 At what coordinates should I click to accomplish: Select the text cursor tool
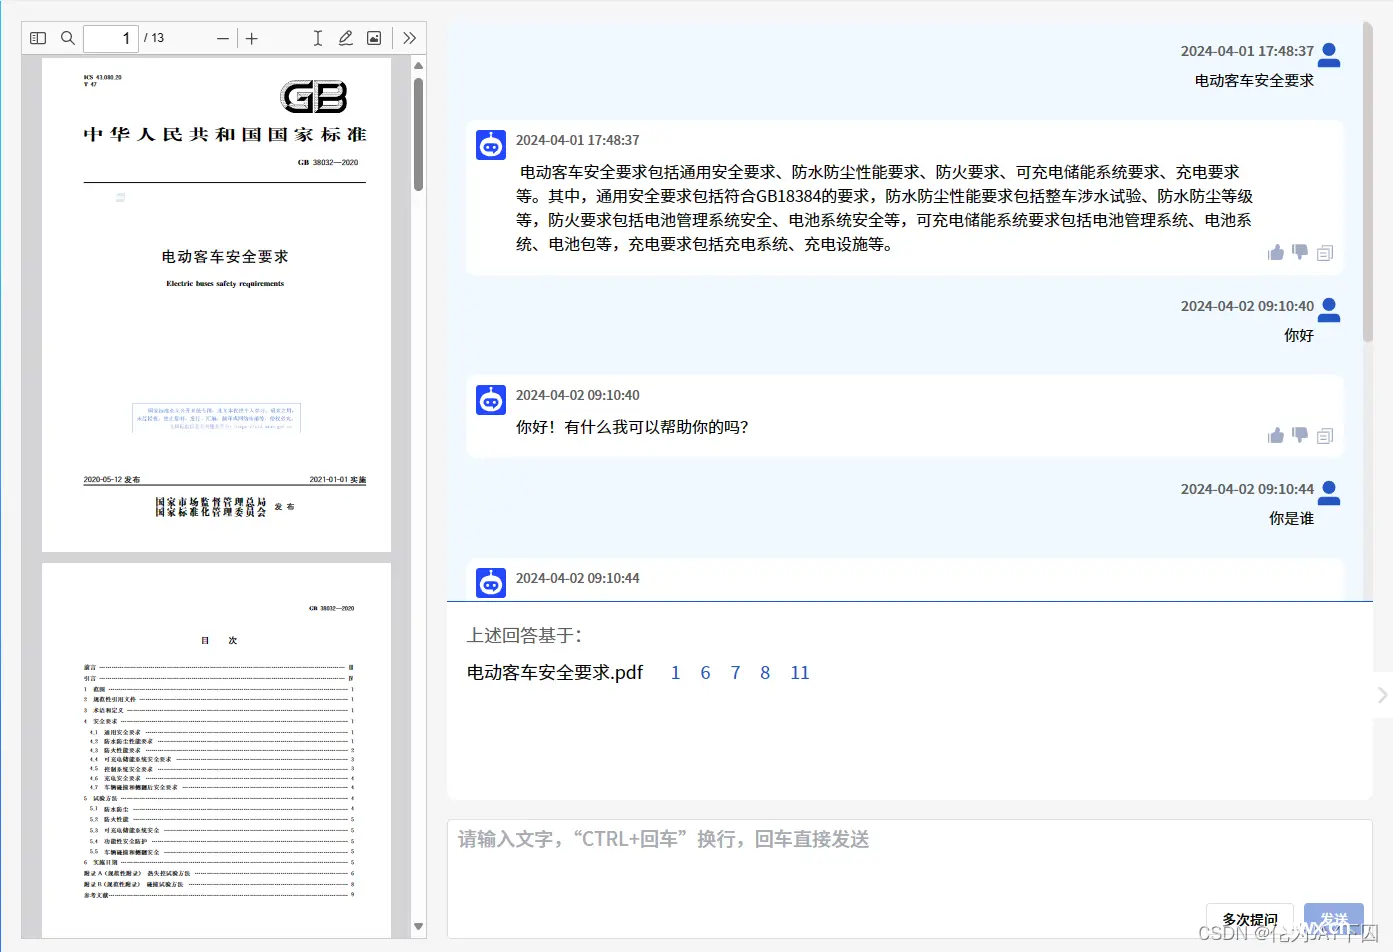pos(318,38)
